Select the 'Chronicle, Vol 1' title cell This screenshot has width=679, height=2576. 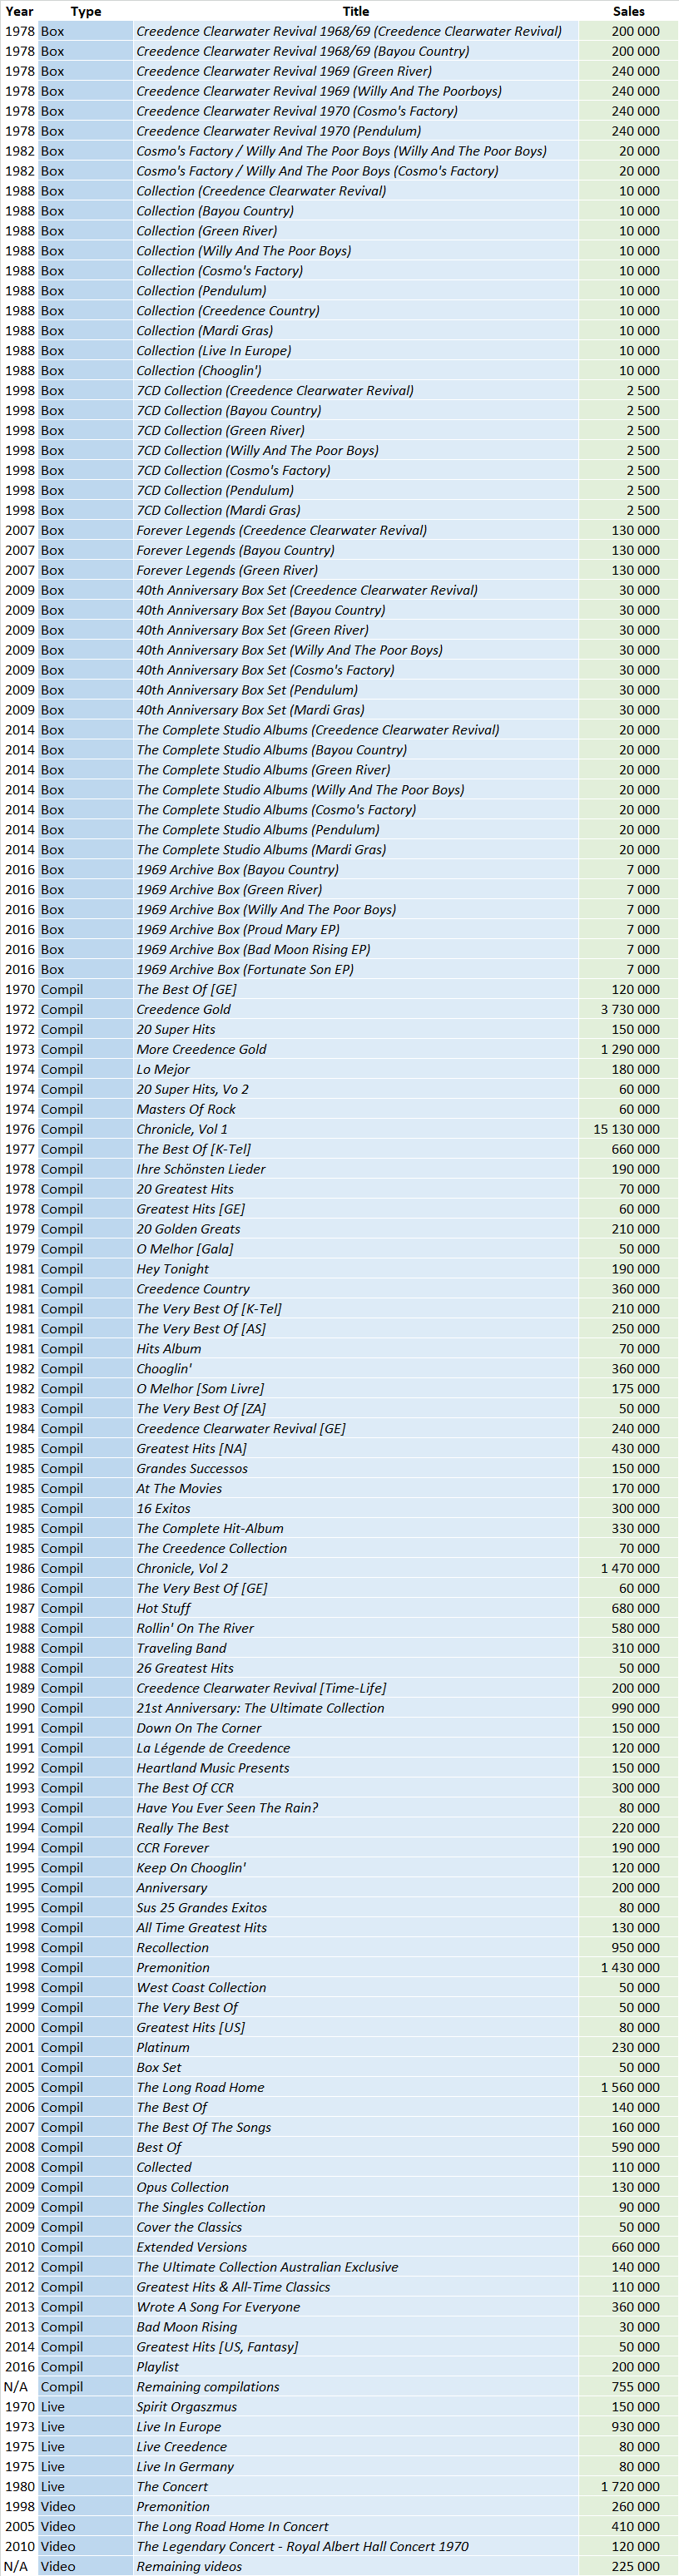click(x=182, y=1129)
